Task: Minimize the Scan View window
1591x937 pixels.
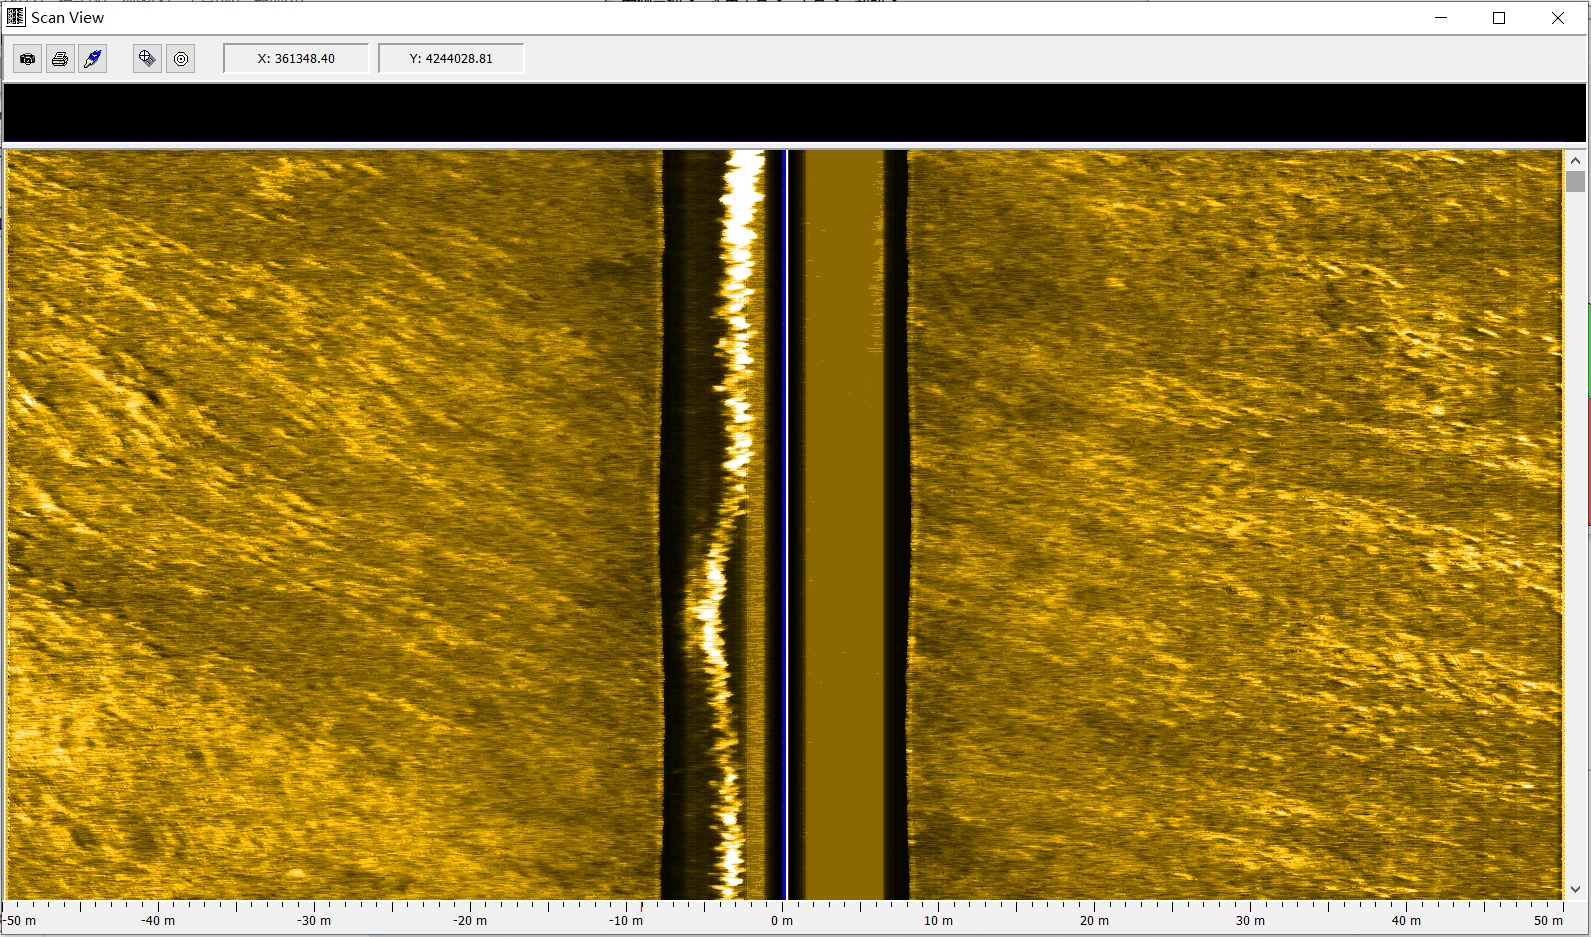Action: pyautogui.click(x=1441, y=18)
